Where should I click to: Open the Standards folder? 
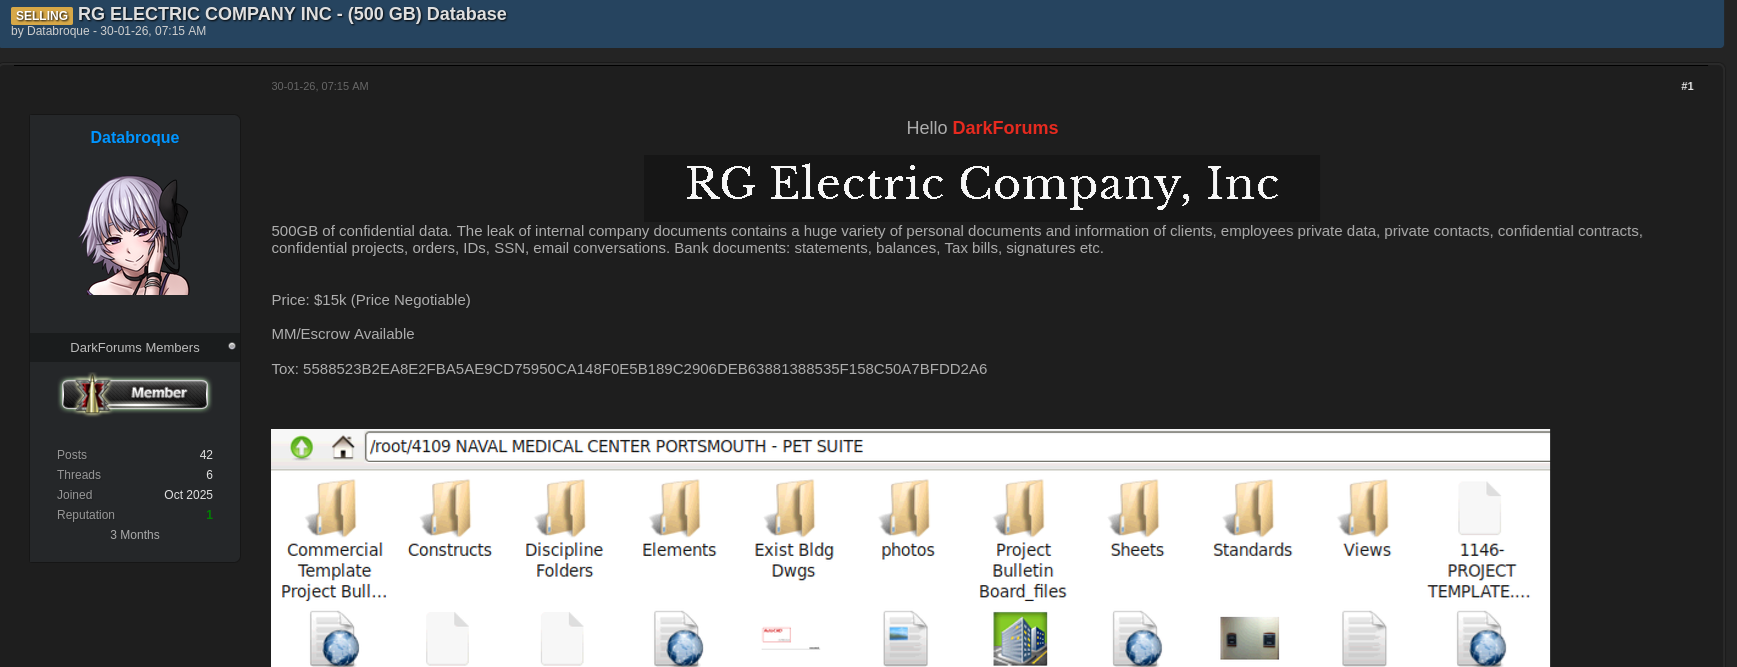(1252, 519)
